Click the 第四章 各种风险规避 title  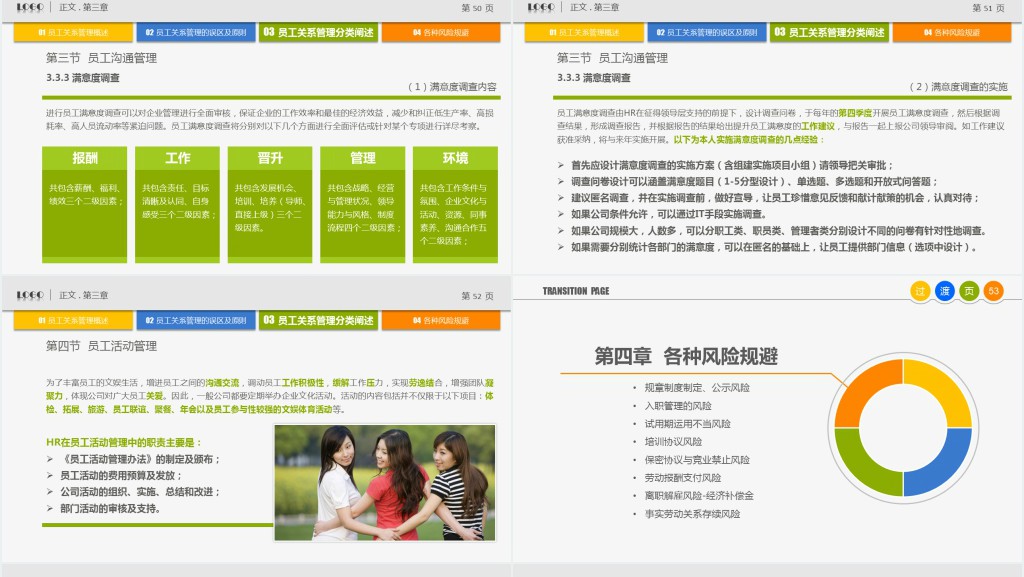tap(686, 356)
